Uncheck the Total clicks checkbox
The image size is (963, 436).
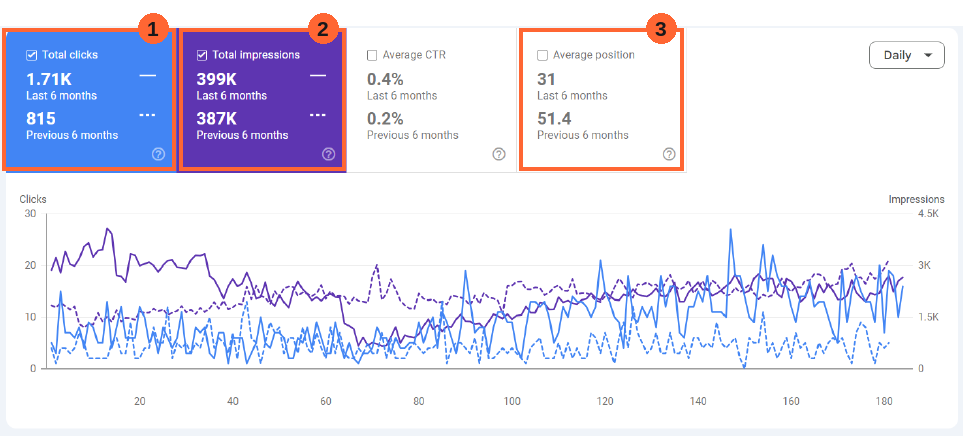(x=32, y=55)
